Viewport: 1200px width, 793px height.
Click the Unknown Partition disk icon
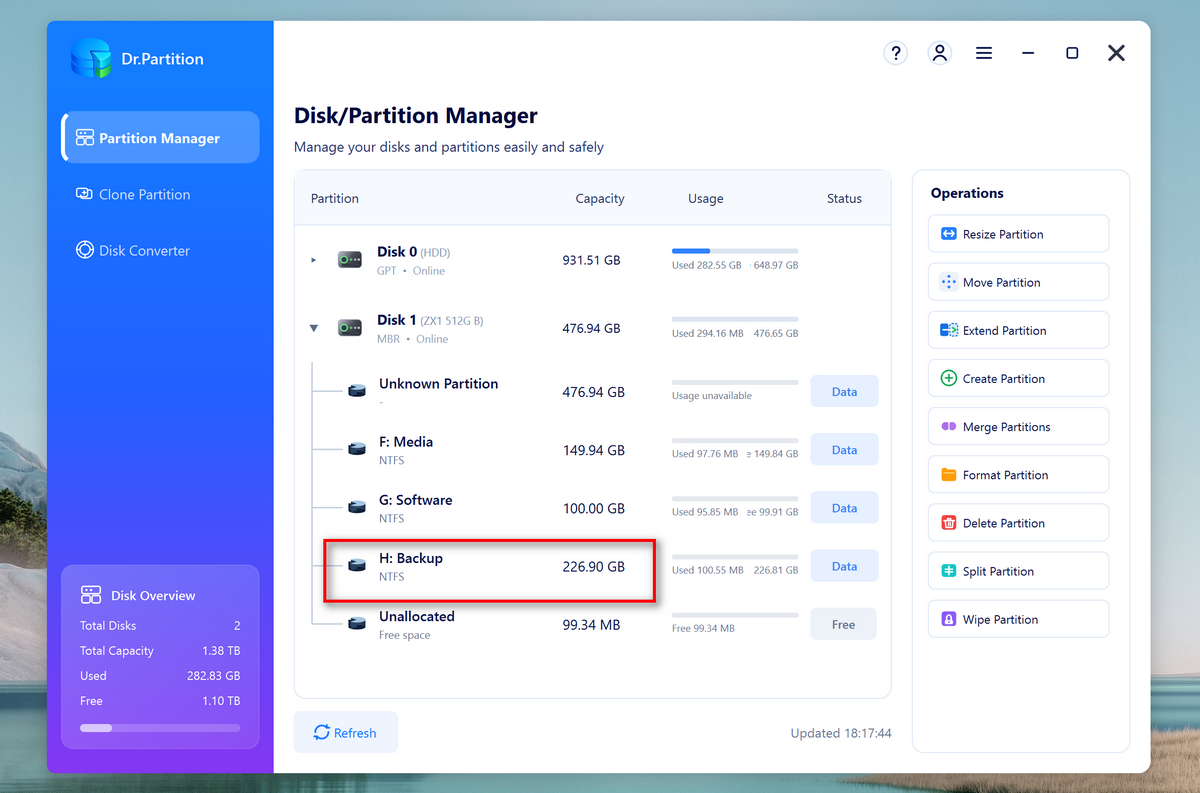(x=357, y=391)
